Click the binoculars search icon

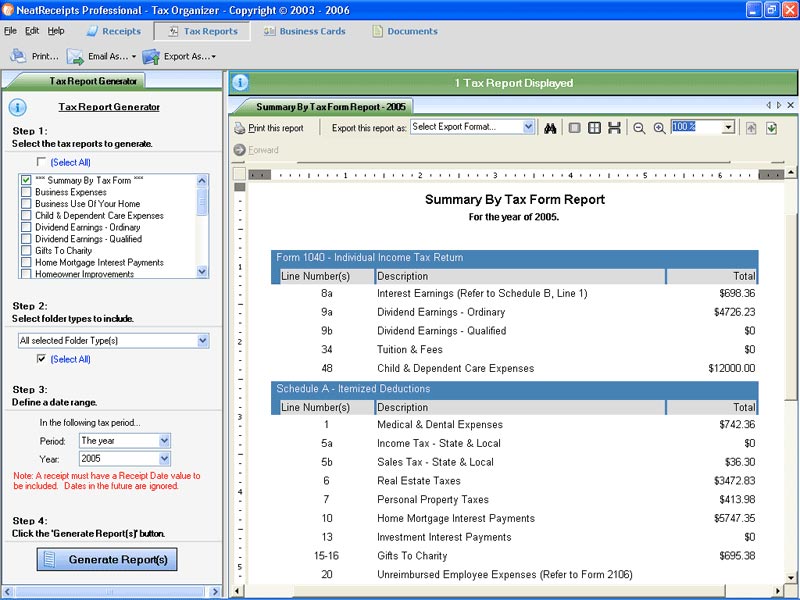coord(549,128)
